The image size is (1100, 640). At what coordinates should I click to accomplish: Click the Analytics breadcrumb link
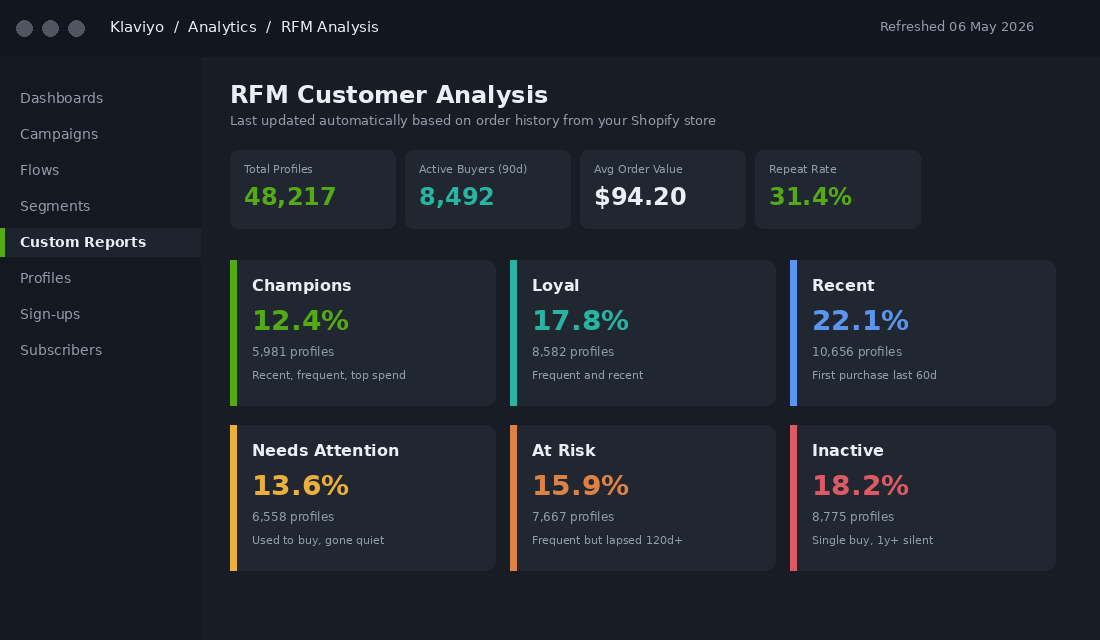222,27
